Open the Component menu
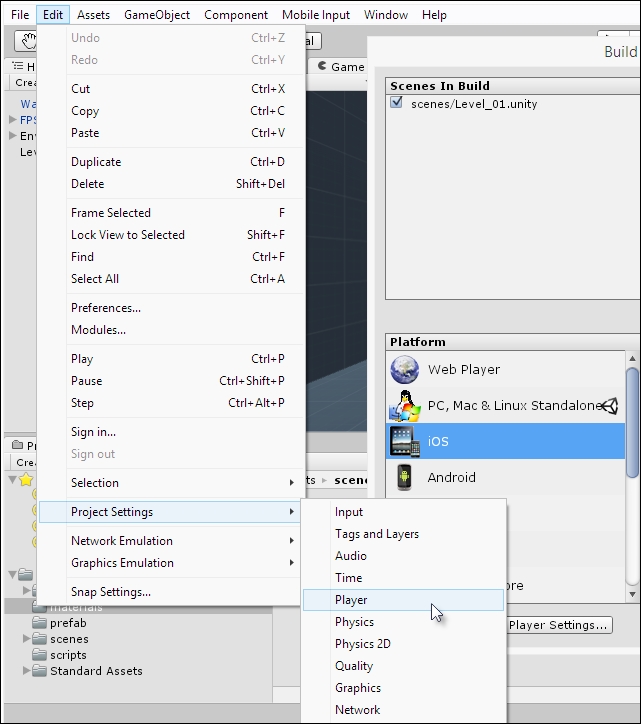 236,15
